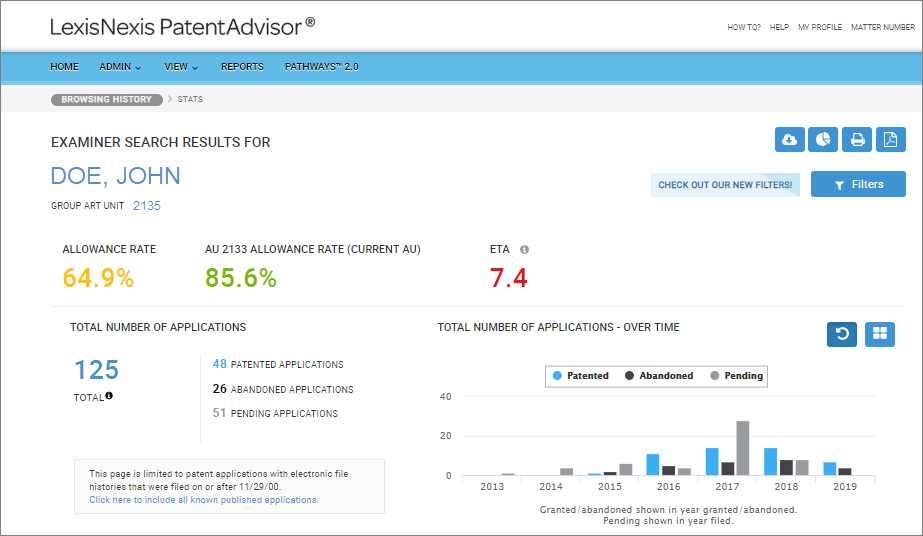Click the Stats breadcrumb
The width and height of the screenshot is (923, 536).
click(190, 99)
